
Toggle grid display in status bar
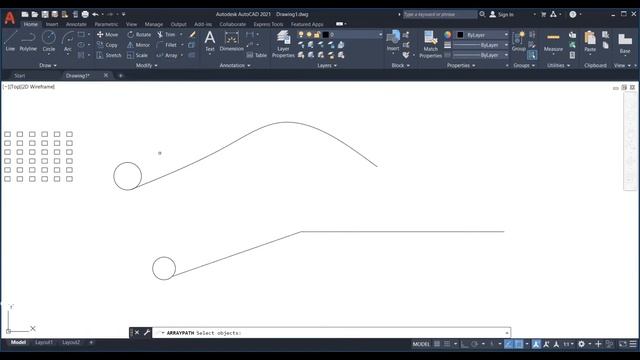coord(437,344)
